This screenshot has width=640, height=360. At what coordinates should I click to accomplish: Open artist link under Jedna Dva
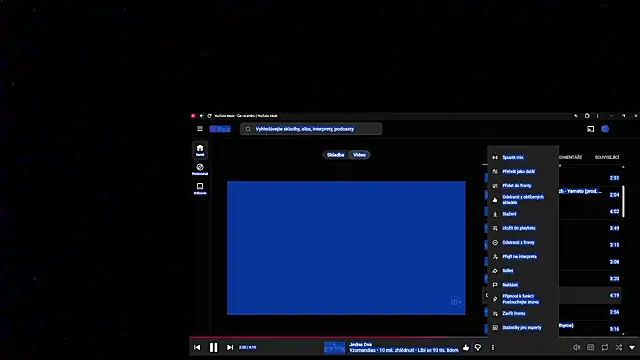click(362, 350)
